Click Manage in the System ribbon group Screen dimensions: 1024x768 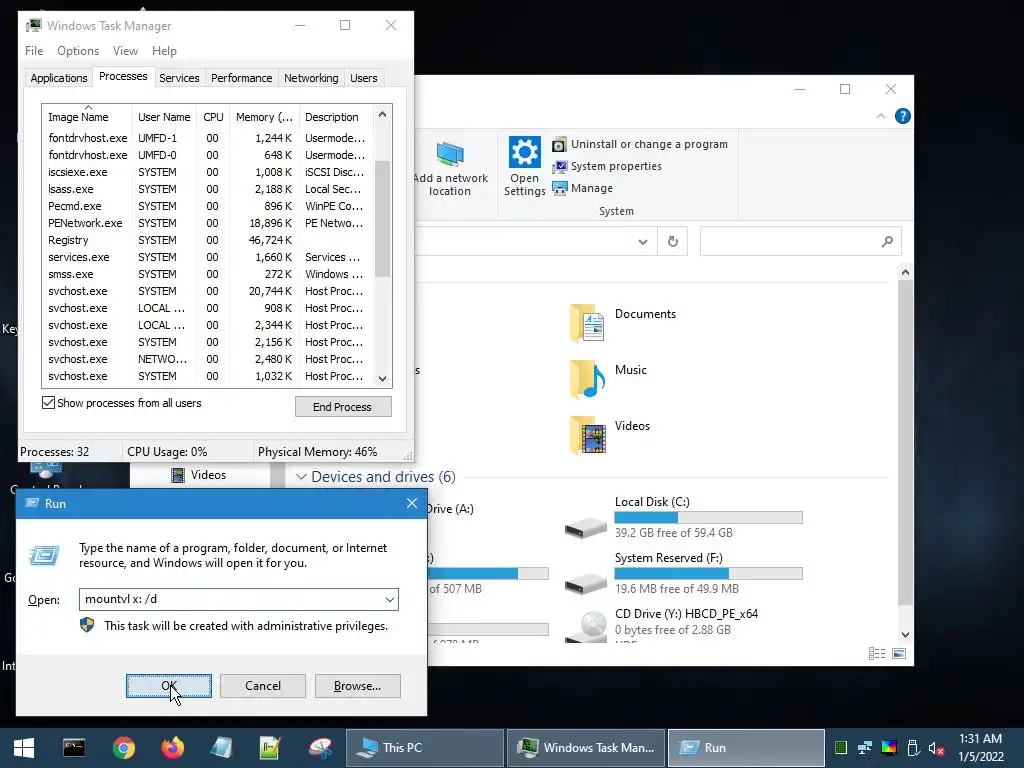(583, 188)
